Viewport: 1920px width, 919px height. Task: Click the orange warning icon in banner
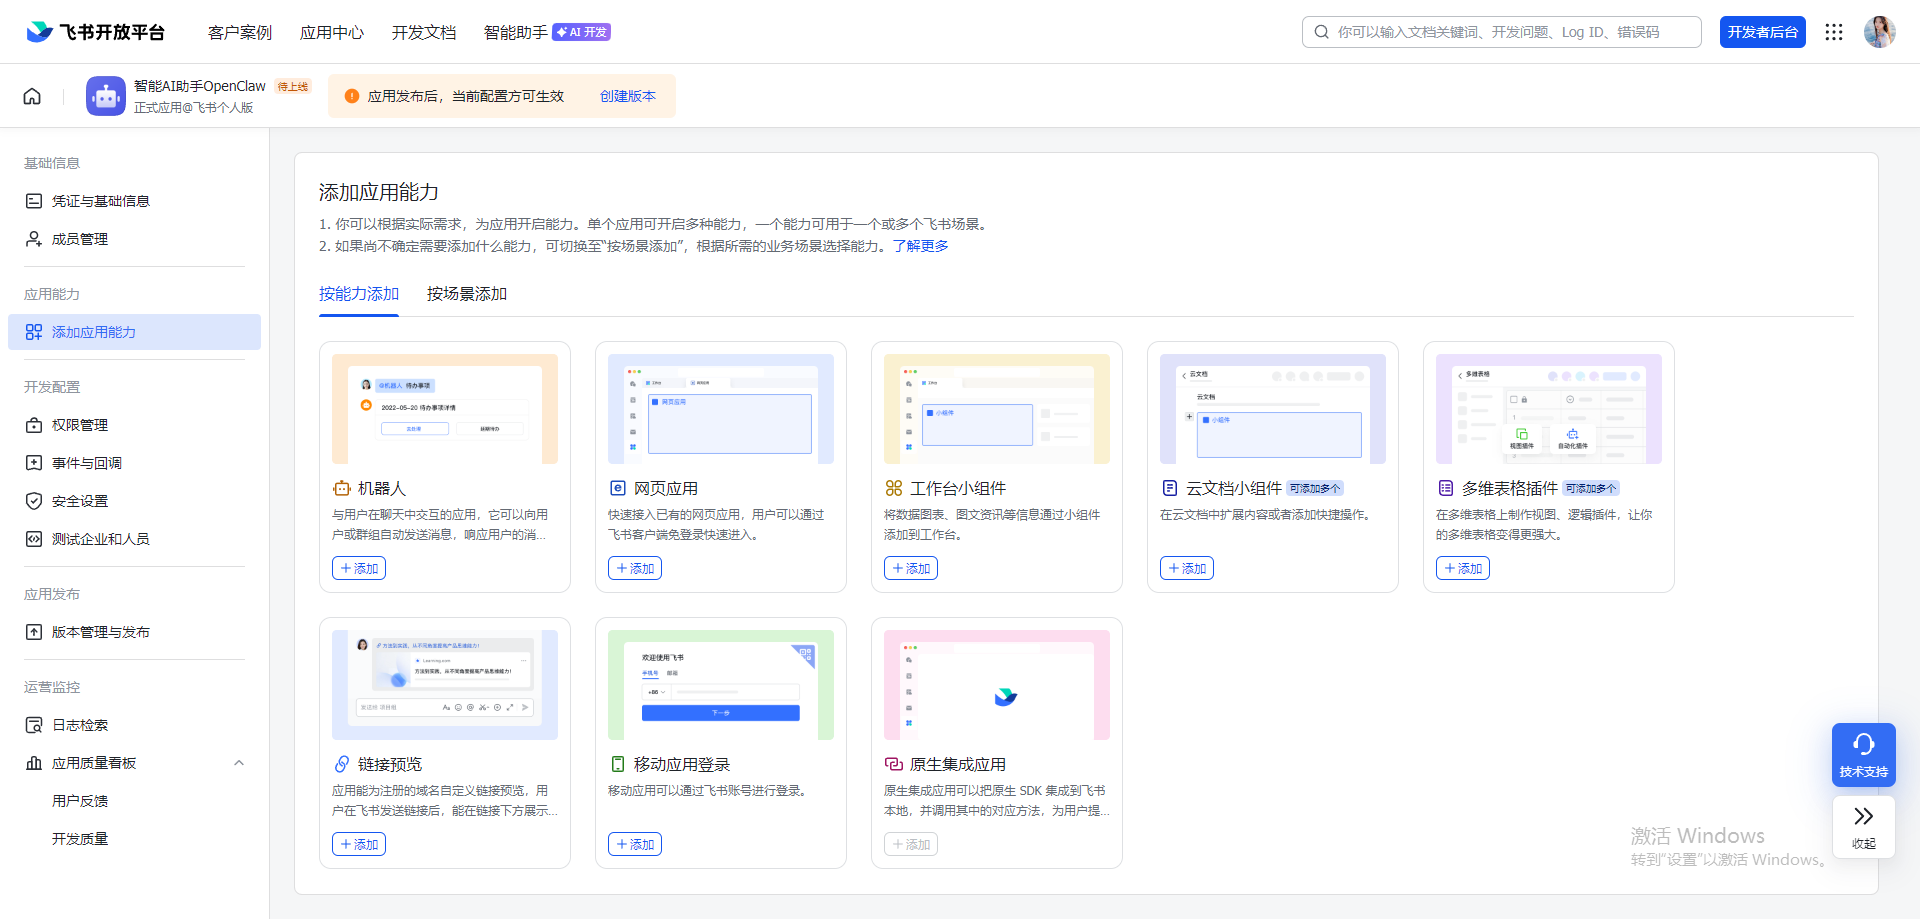pyautogui.click(x=352, y=96)
